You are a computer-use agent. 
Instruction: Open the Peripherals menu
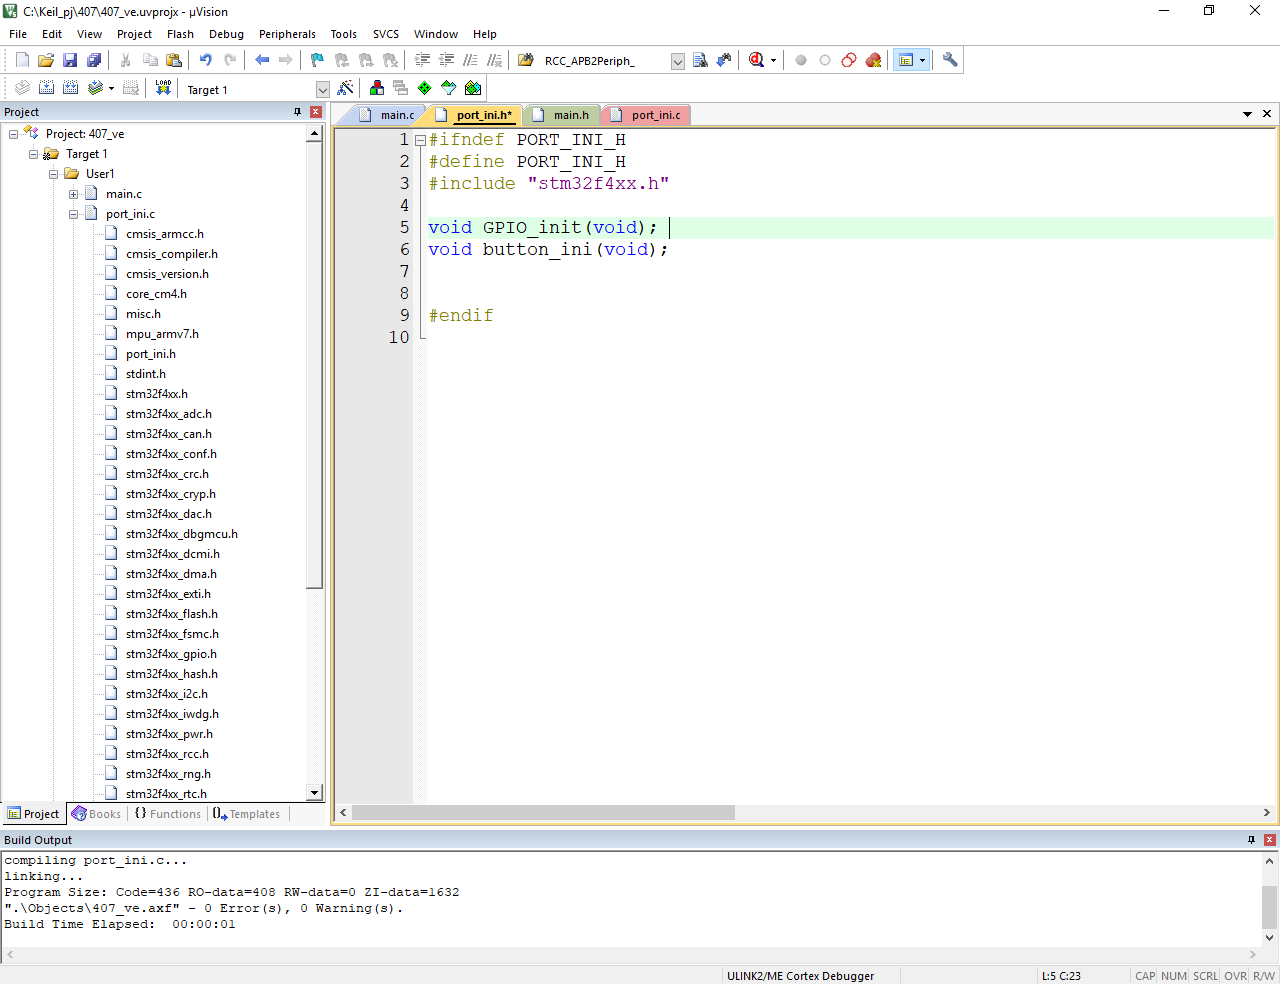coord(287,34)
